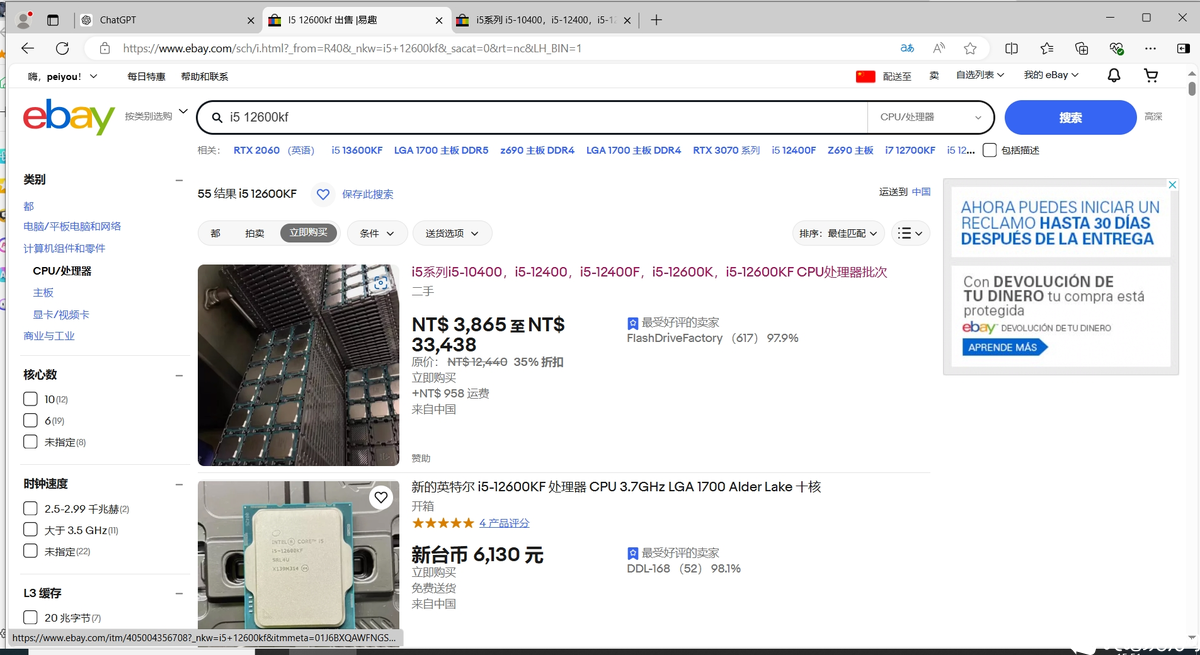Reload the eBay page
The image size is (1200, 655).
62,48
